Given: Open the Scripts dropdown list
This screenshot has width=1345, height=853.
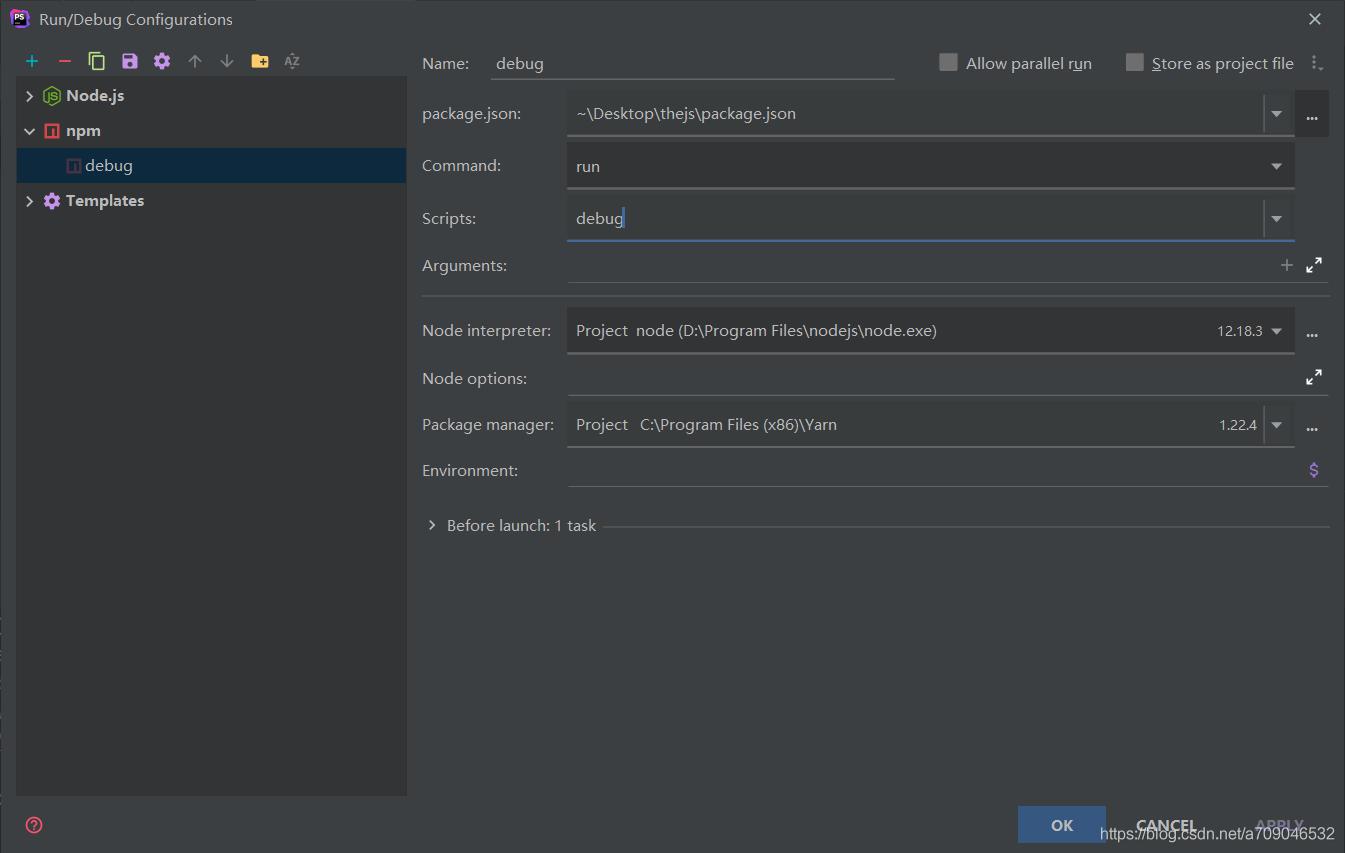Looking at the screenshot, I should coord(1276,218).
